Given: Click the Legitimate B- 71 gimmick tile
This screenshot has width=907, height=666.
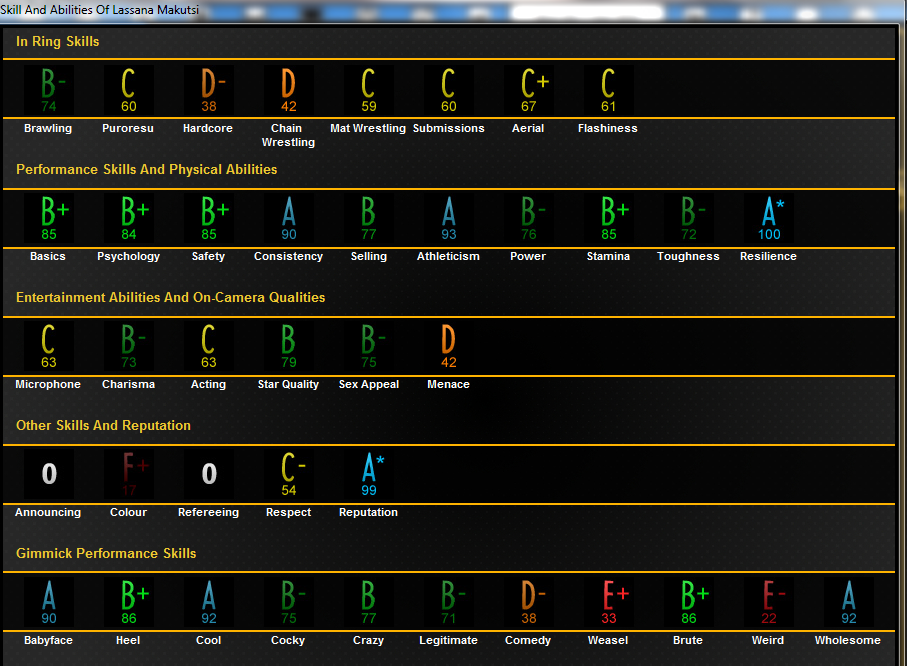Looking at the screenshot, I should pyautogui.click(x=448, y=602).
